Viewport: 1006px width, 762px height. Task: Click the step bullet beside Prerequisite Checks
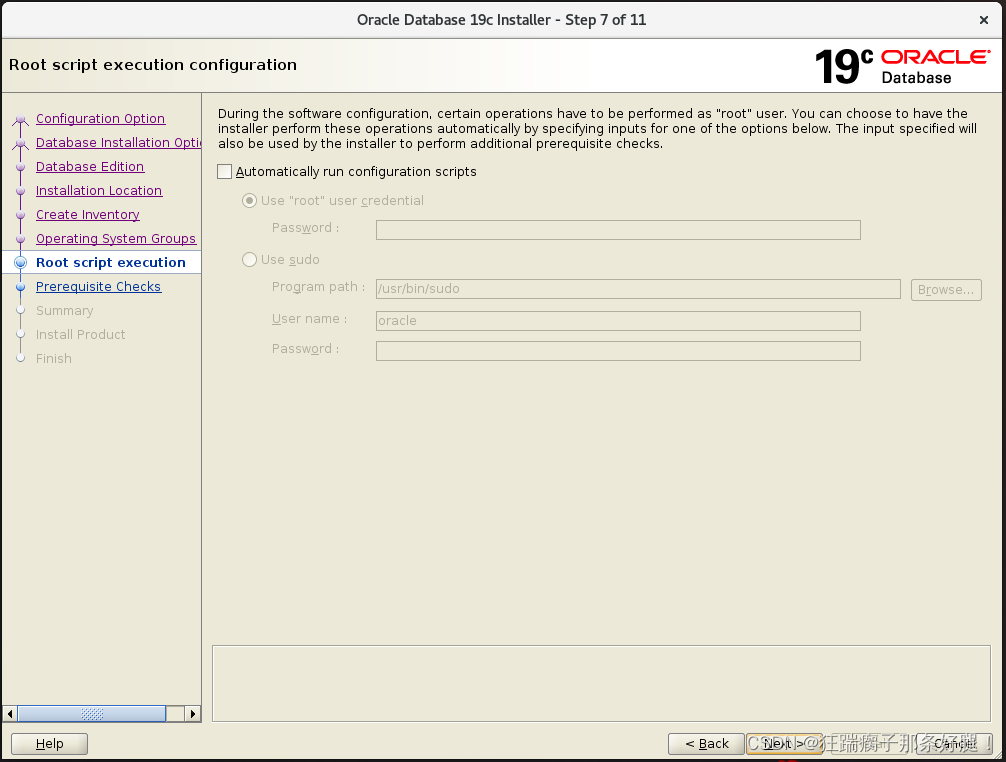pos(21,287)
